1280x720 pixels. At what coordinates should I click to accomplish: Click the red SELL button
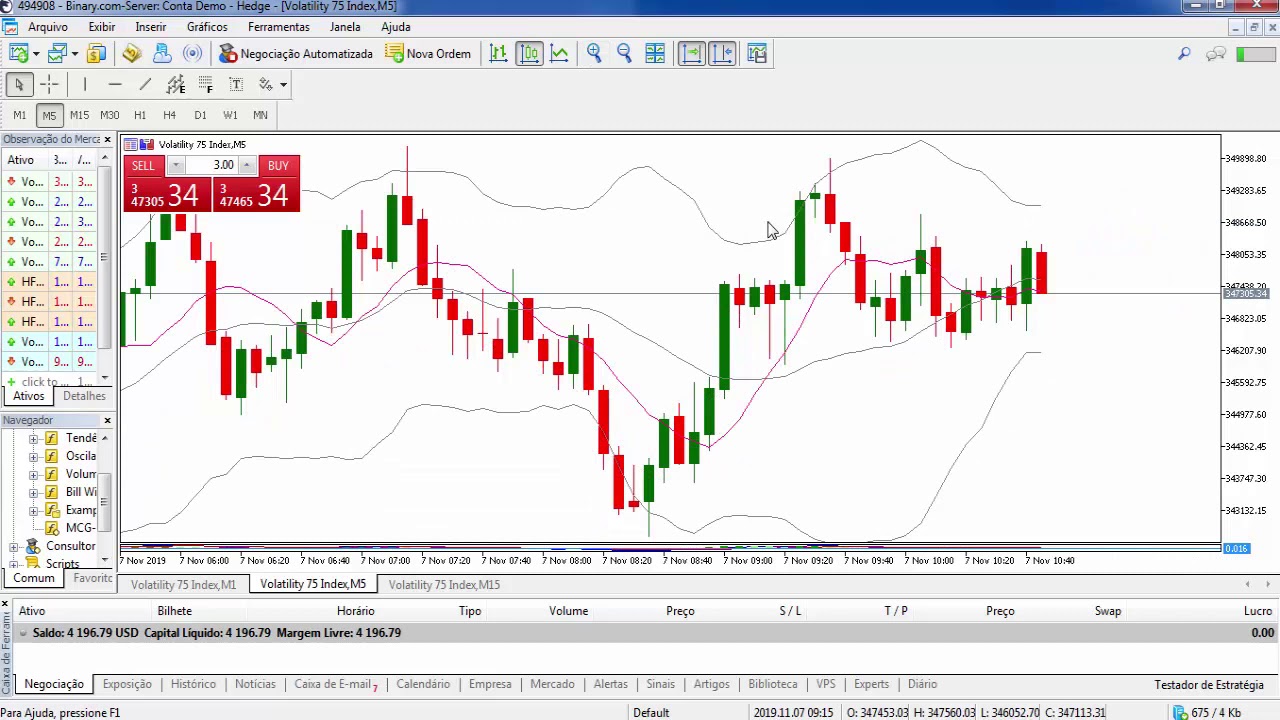(143, 165)
